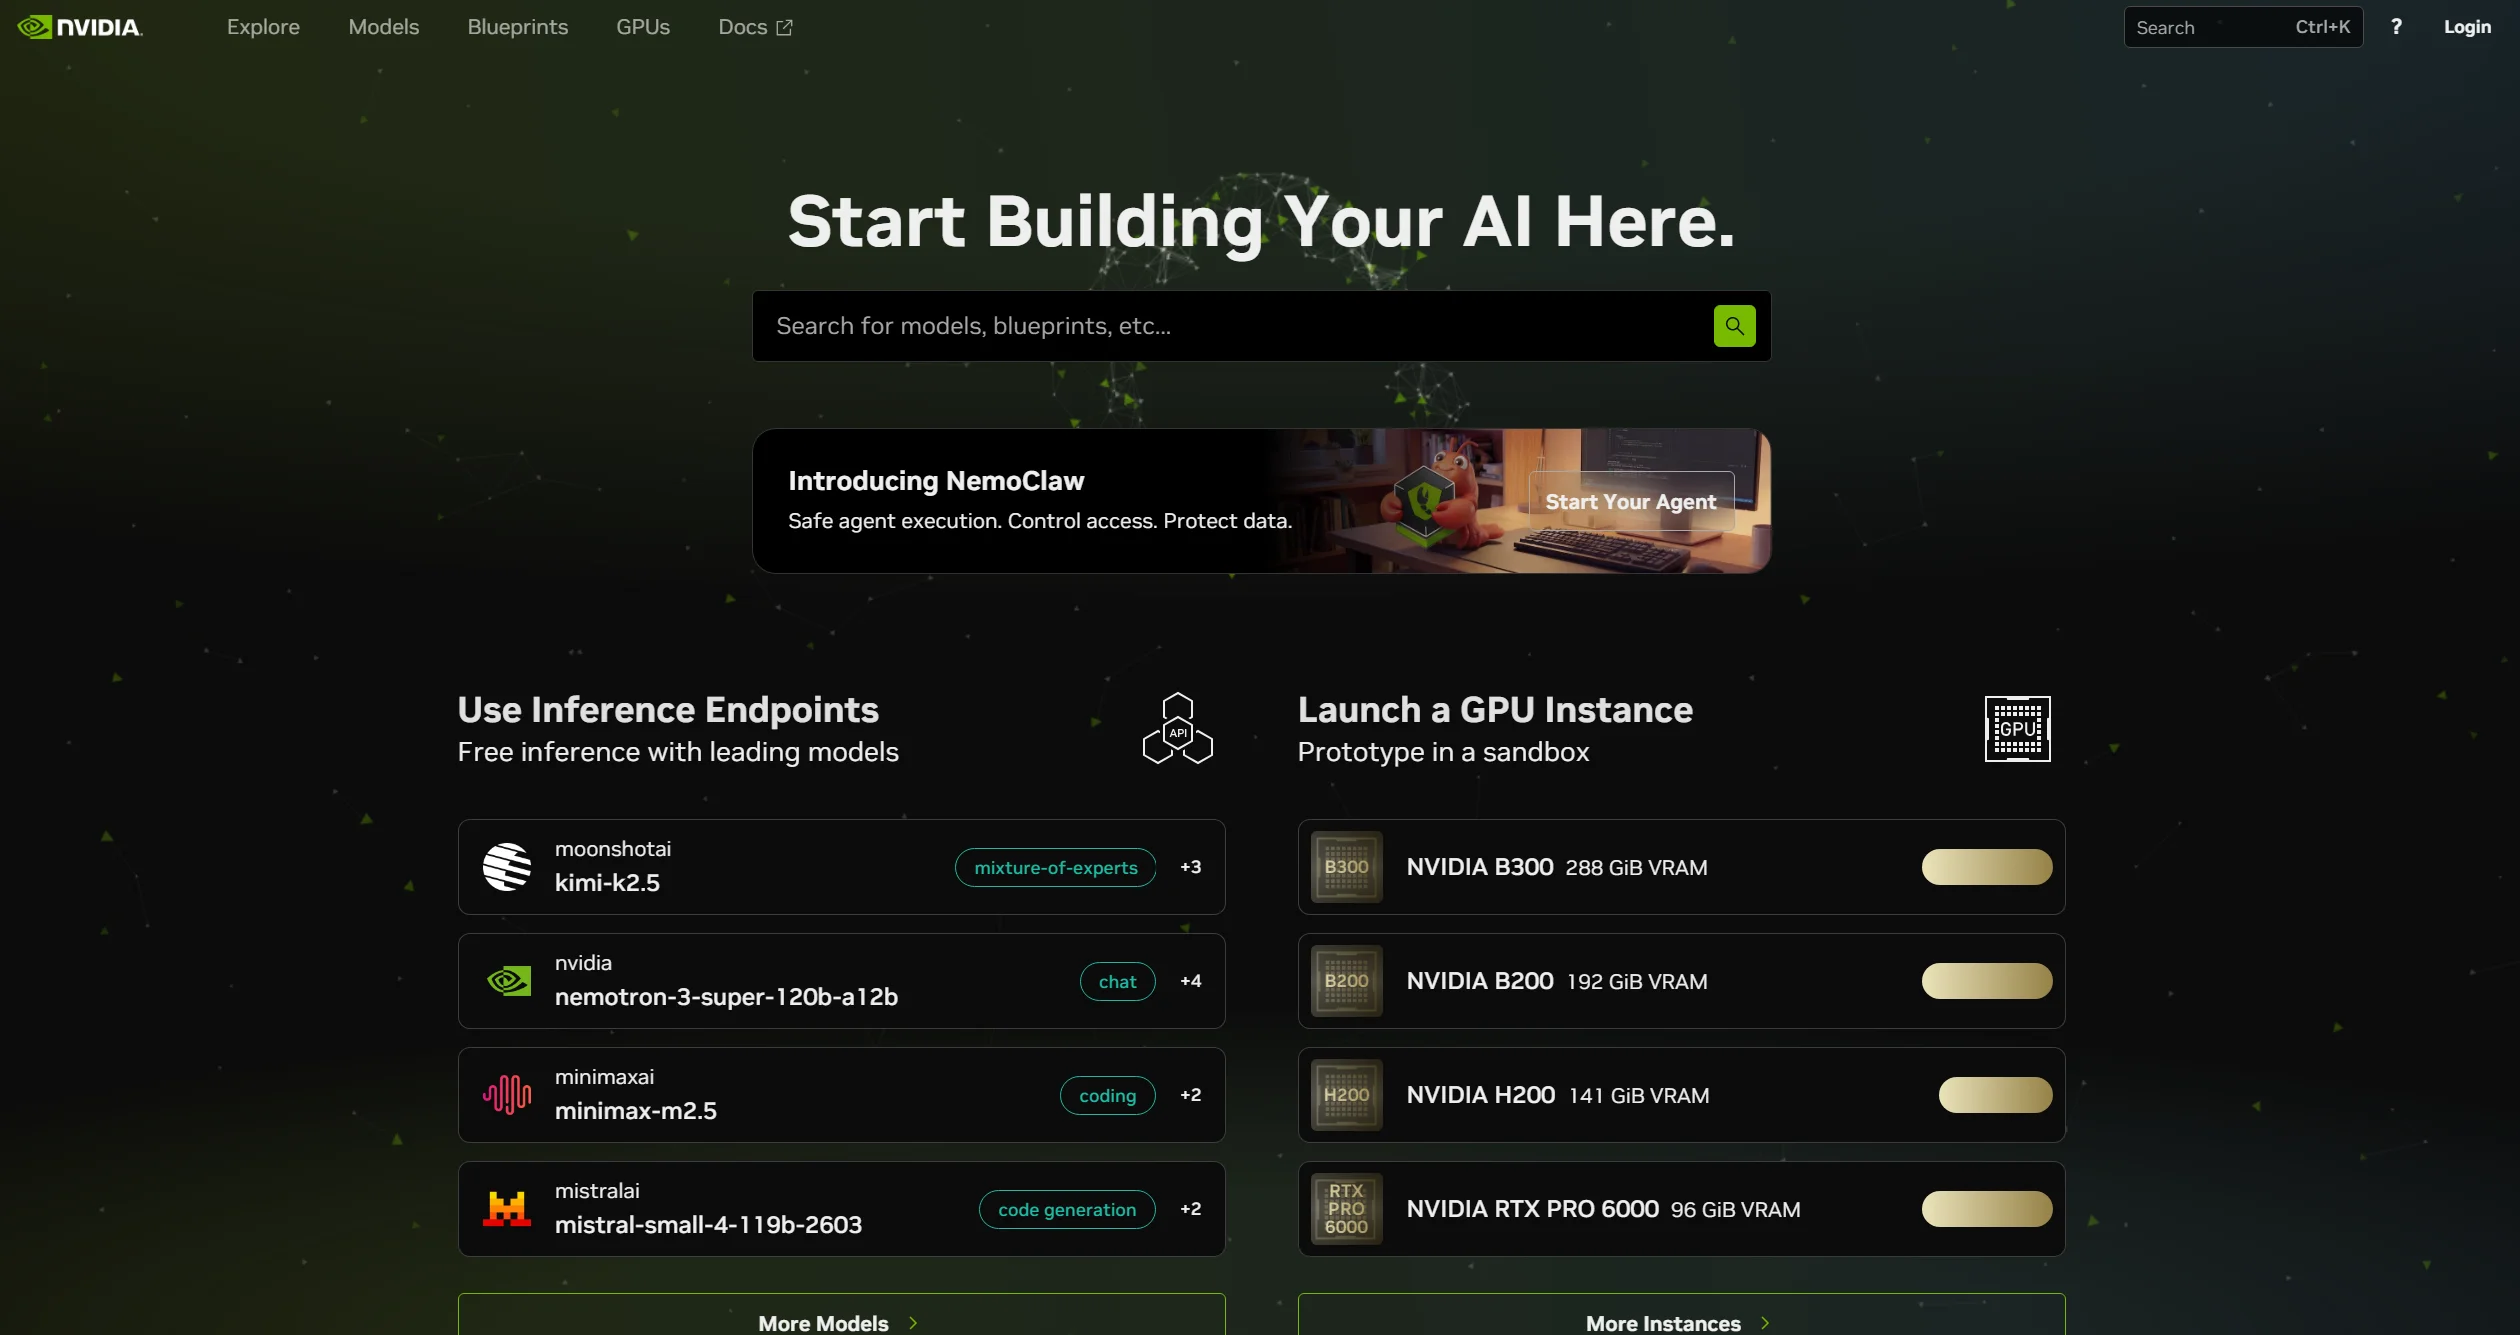
Task: Click the API hexagon icon
Action: click(x=1178, y=729)
